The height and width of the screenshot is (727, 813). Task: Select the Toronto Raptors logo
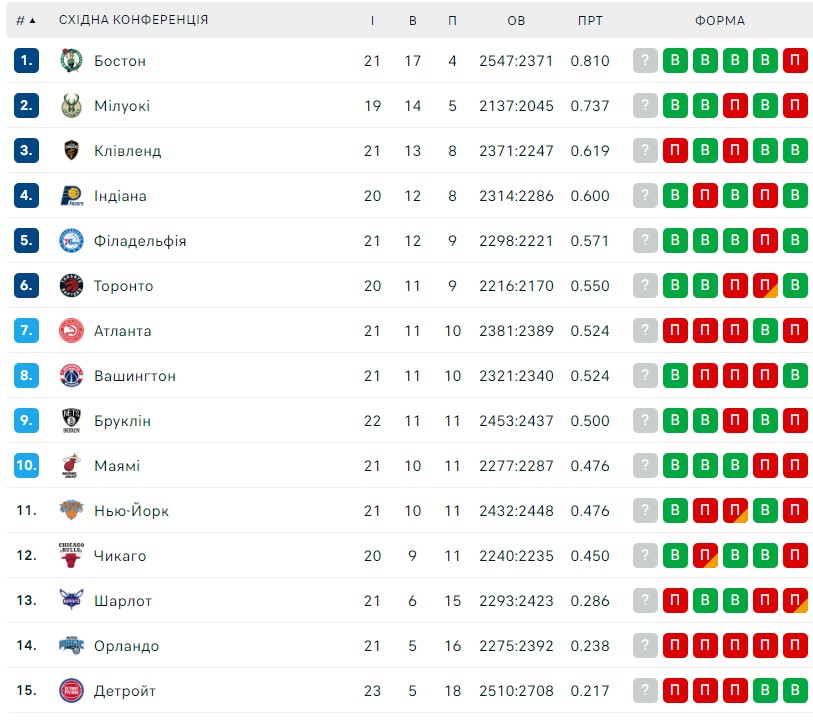coord(71,286)
